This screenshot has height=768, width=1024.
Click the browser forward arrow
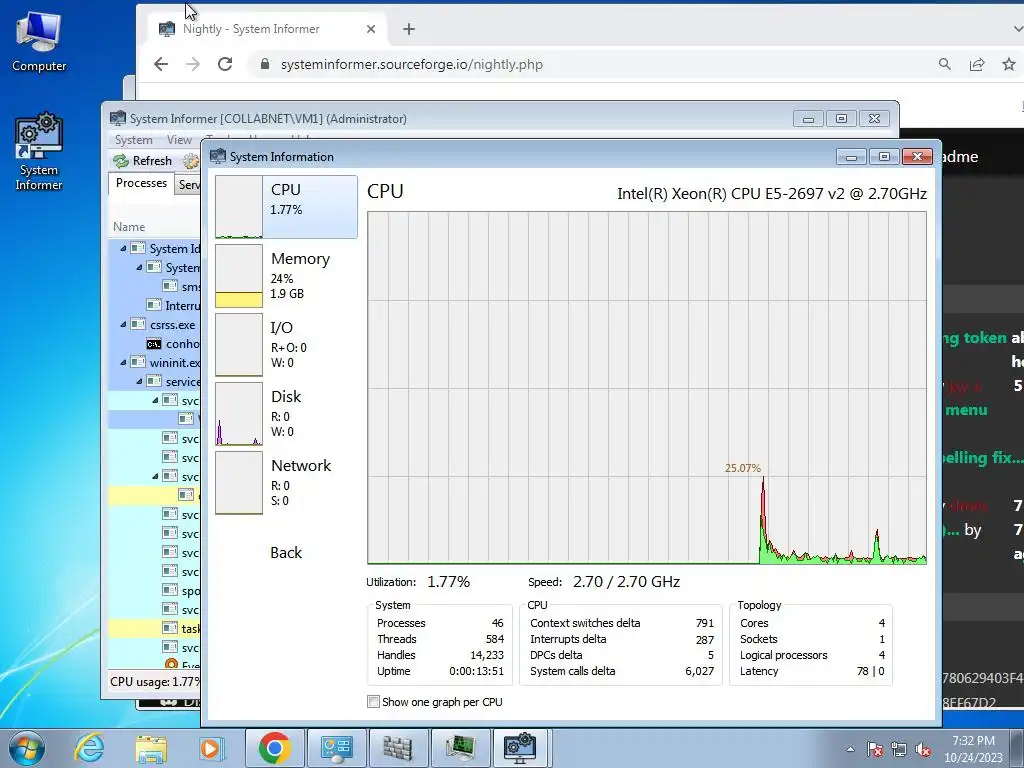[x=193, y=64]
